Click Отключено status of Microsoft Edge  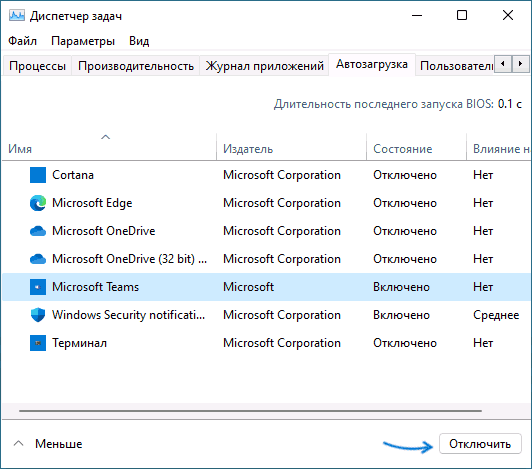(x=405, y=203)
